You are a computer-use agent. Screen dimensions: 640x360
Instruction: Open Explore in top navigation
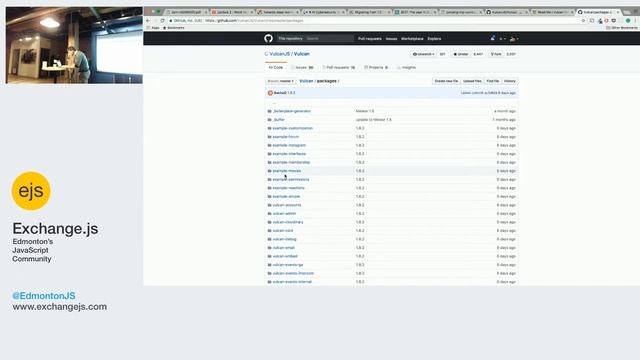[434, 39]
